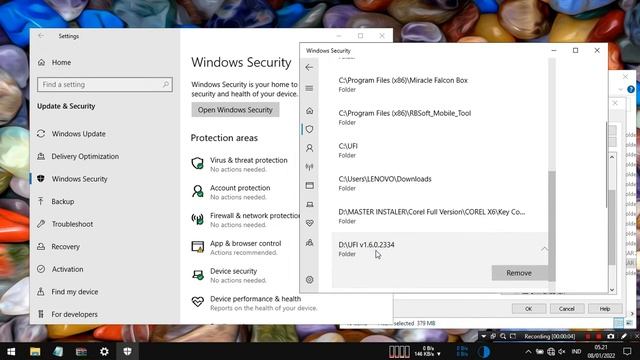Show hidden tray icons chevron
Image resolution: width=640 pixels, height=360 pixels.
(528, 351)
